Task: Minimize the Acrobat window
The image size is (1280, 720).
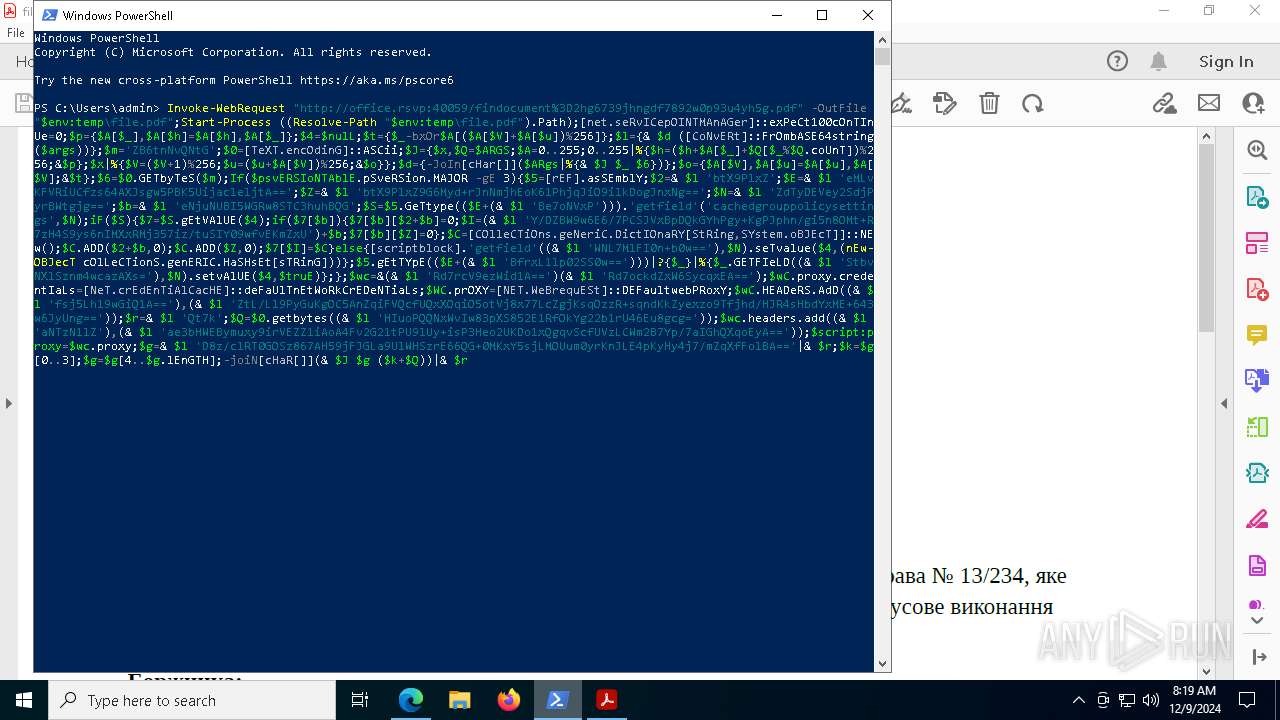Action: [1164, 11]
